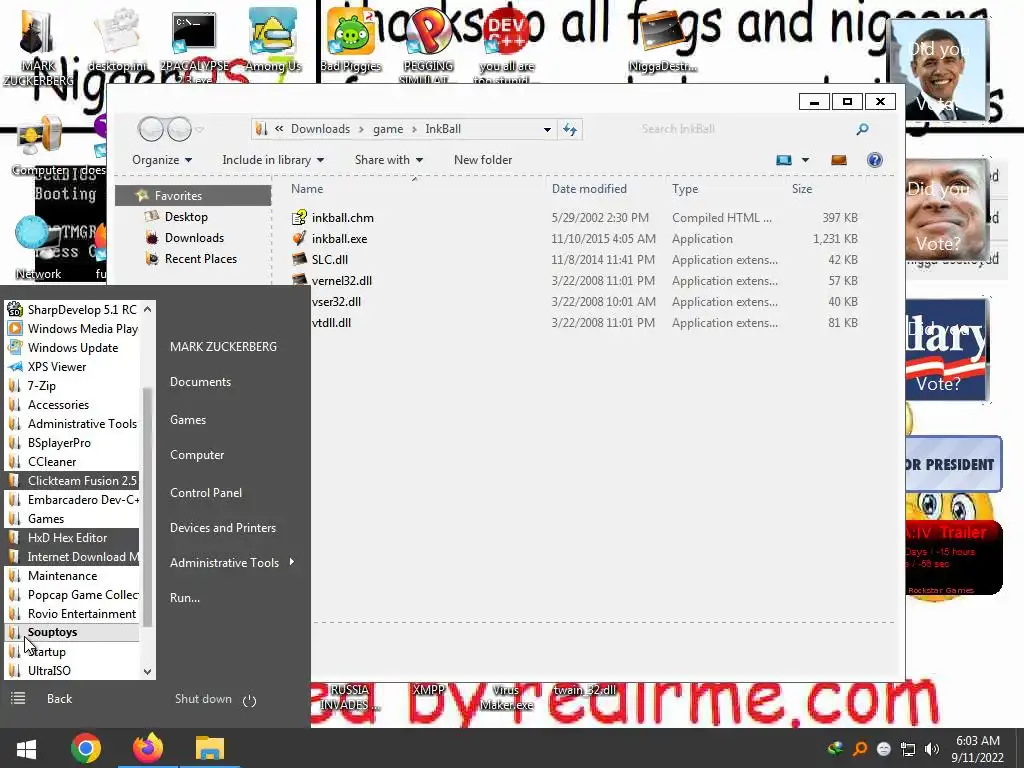This screenshot has width=1024, height=768.
Task: Open Devices and Printers from Start menu
Action: coord(223,528)
